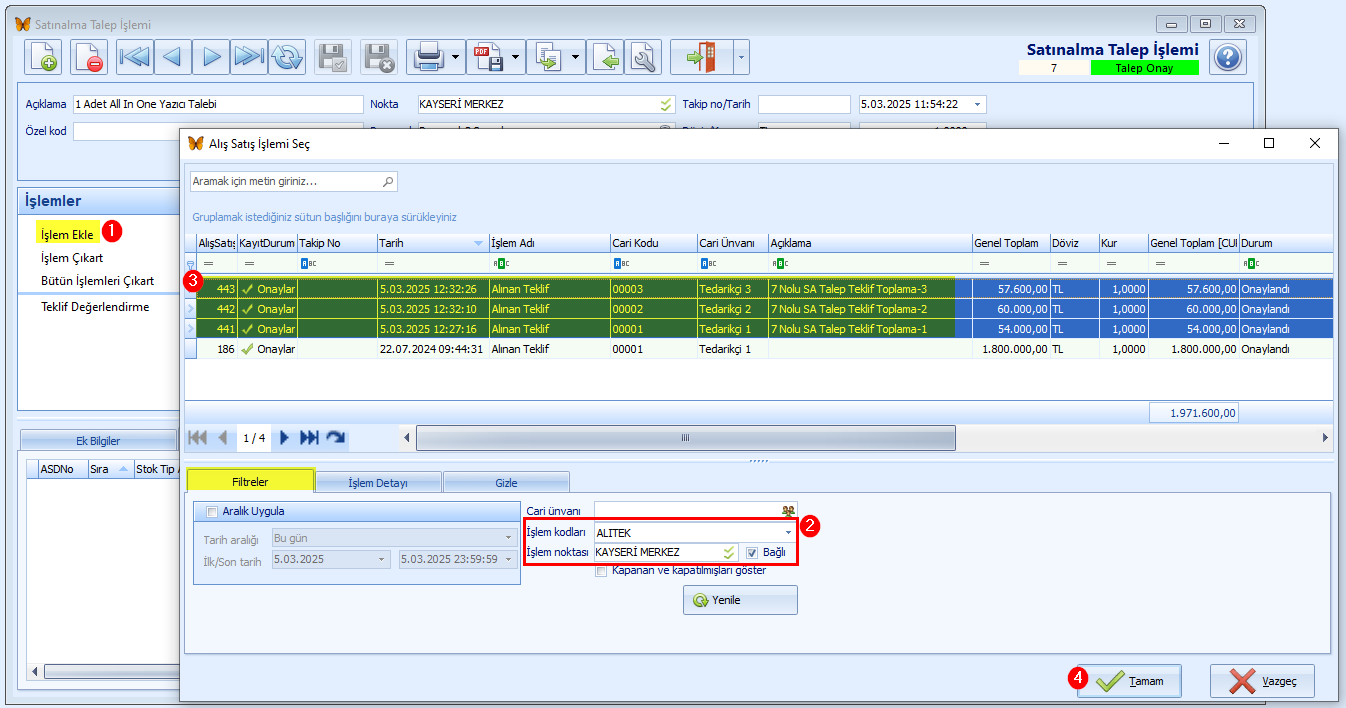The height and width of the screenshot is (708, 1346).
Task: Click the Tamam button
Action: [x=1129, y=681]
